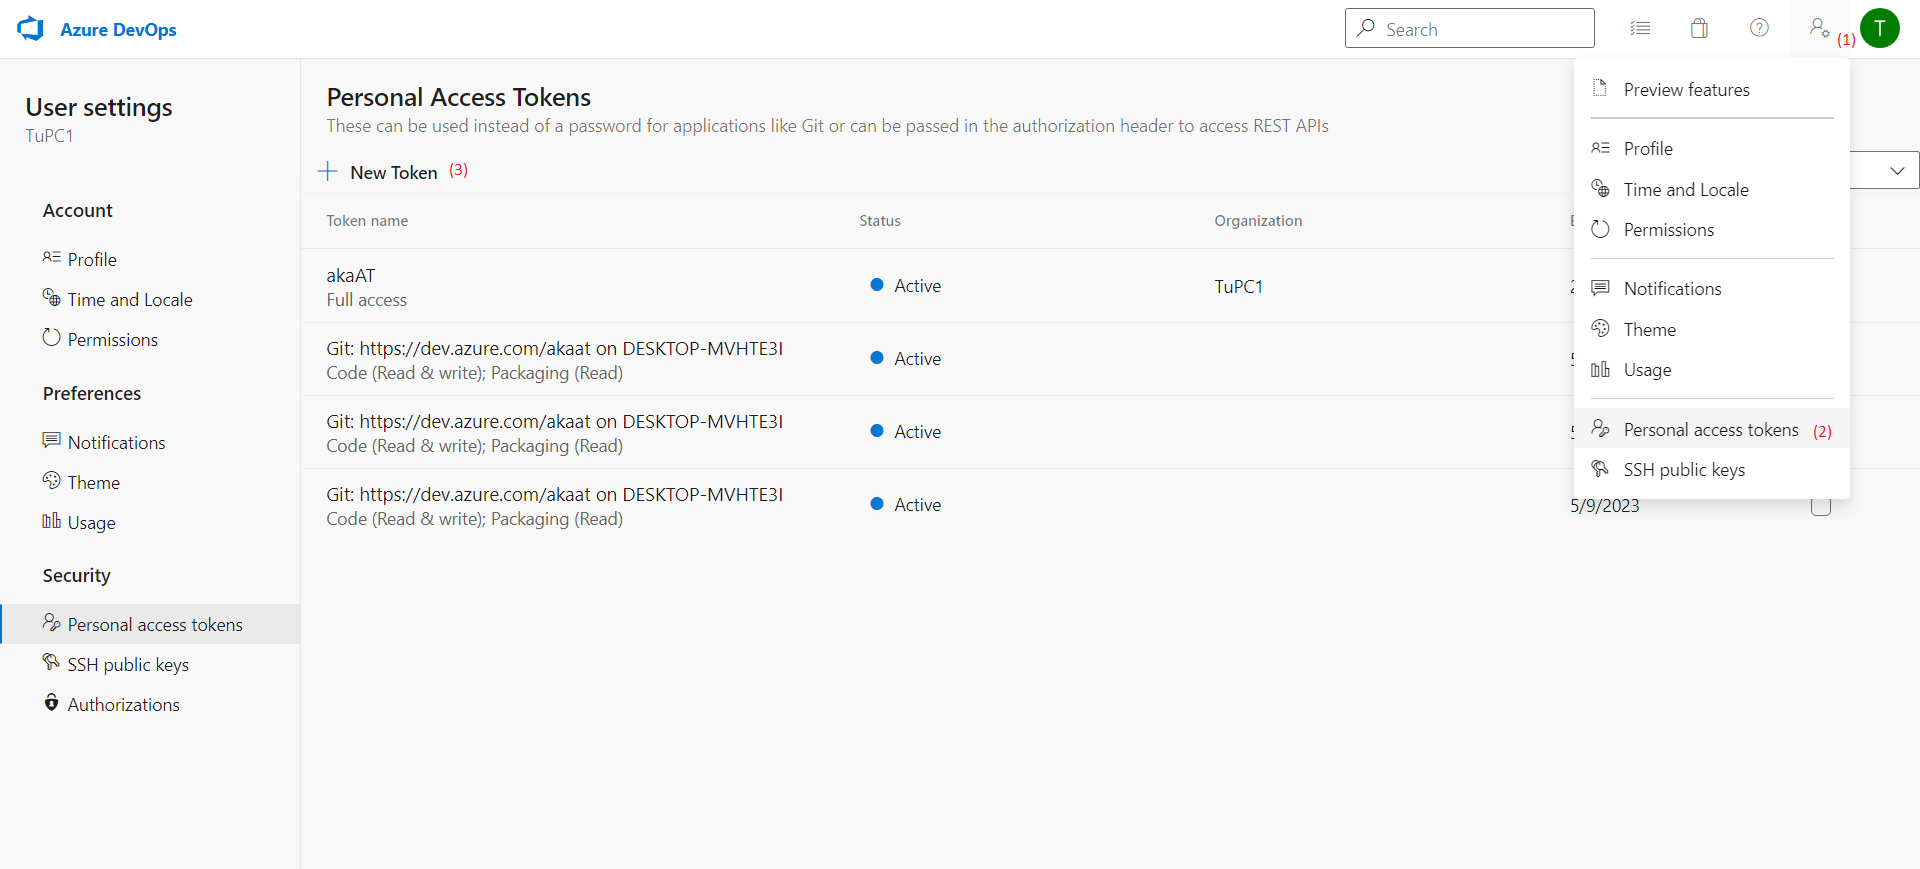
Task: Click the plus icon beside New Token
Action: 327,172
